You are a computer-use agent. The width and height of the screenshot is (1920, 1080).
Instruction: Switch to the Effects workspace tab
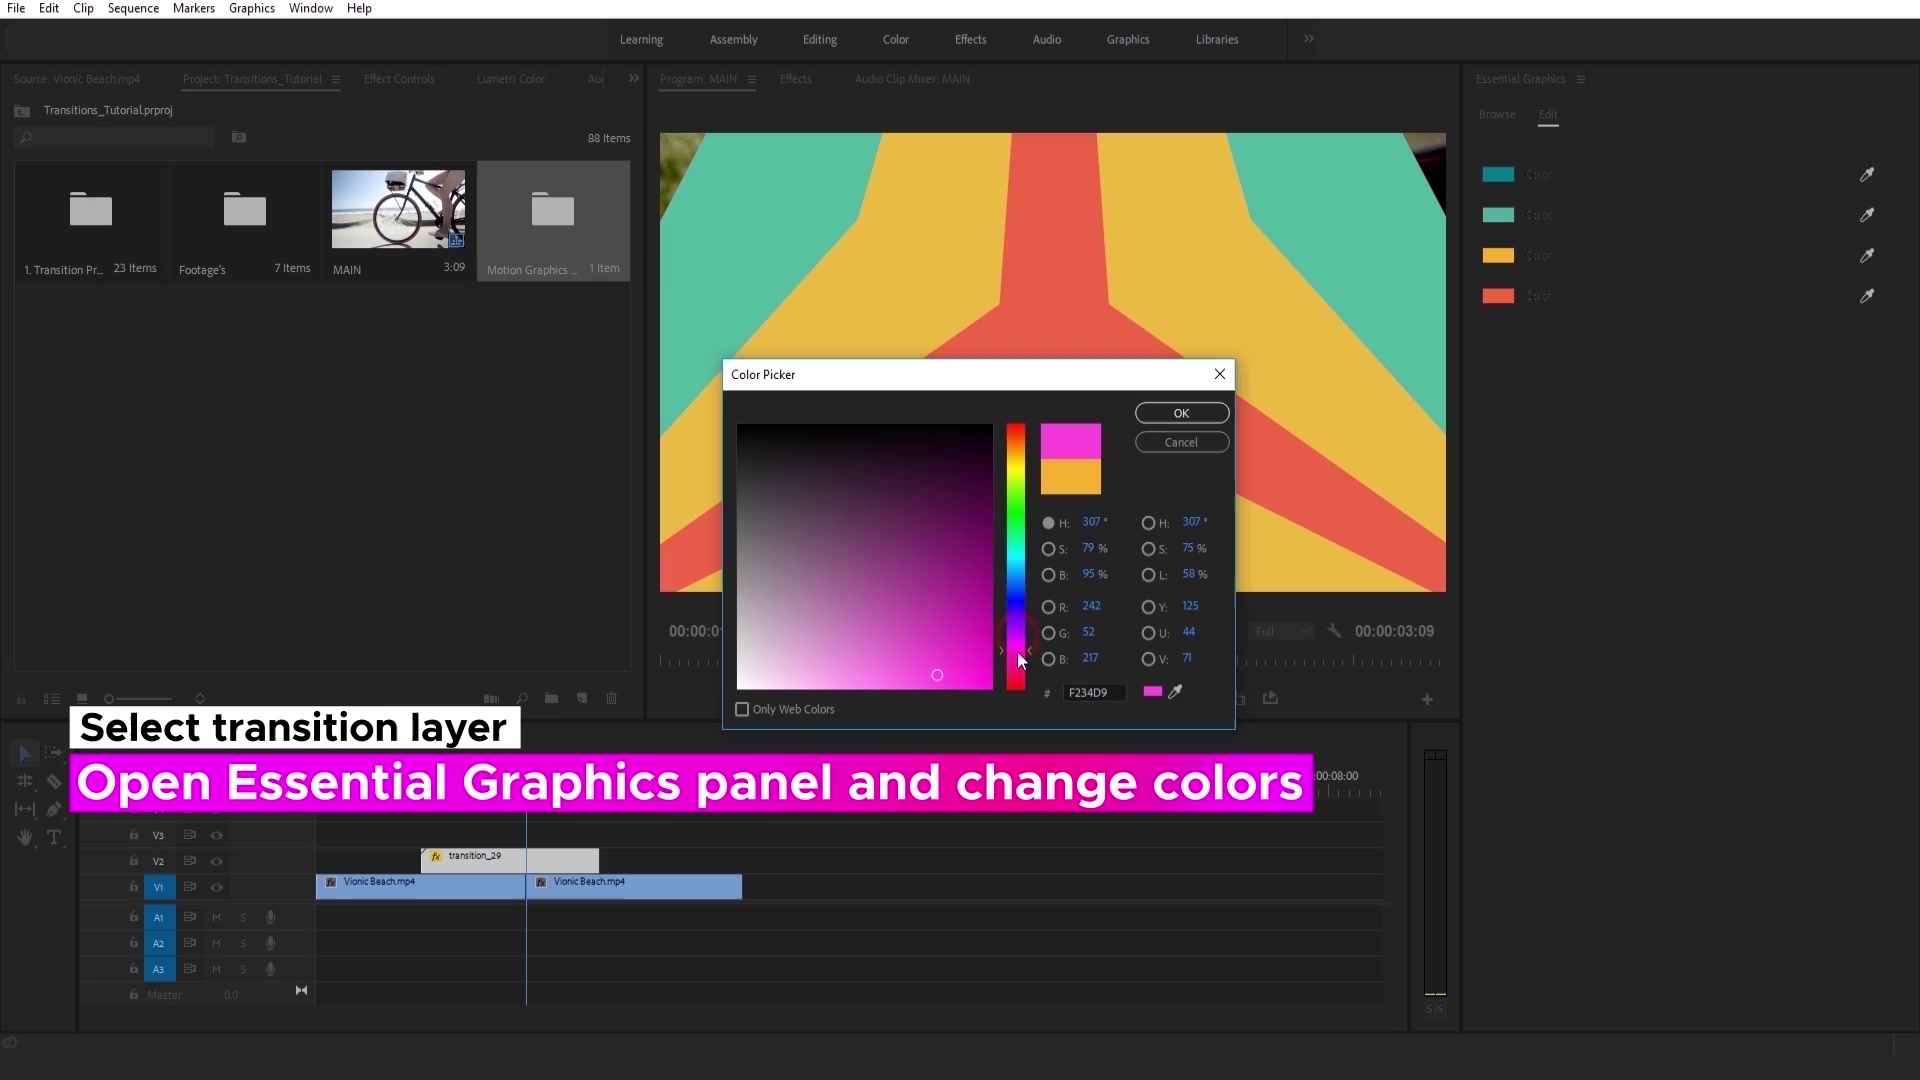click(970, 39)
